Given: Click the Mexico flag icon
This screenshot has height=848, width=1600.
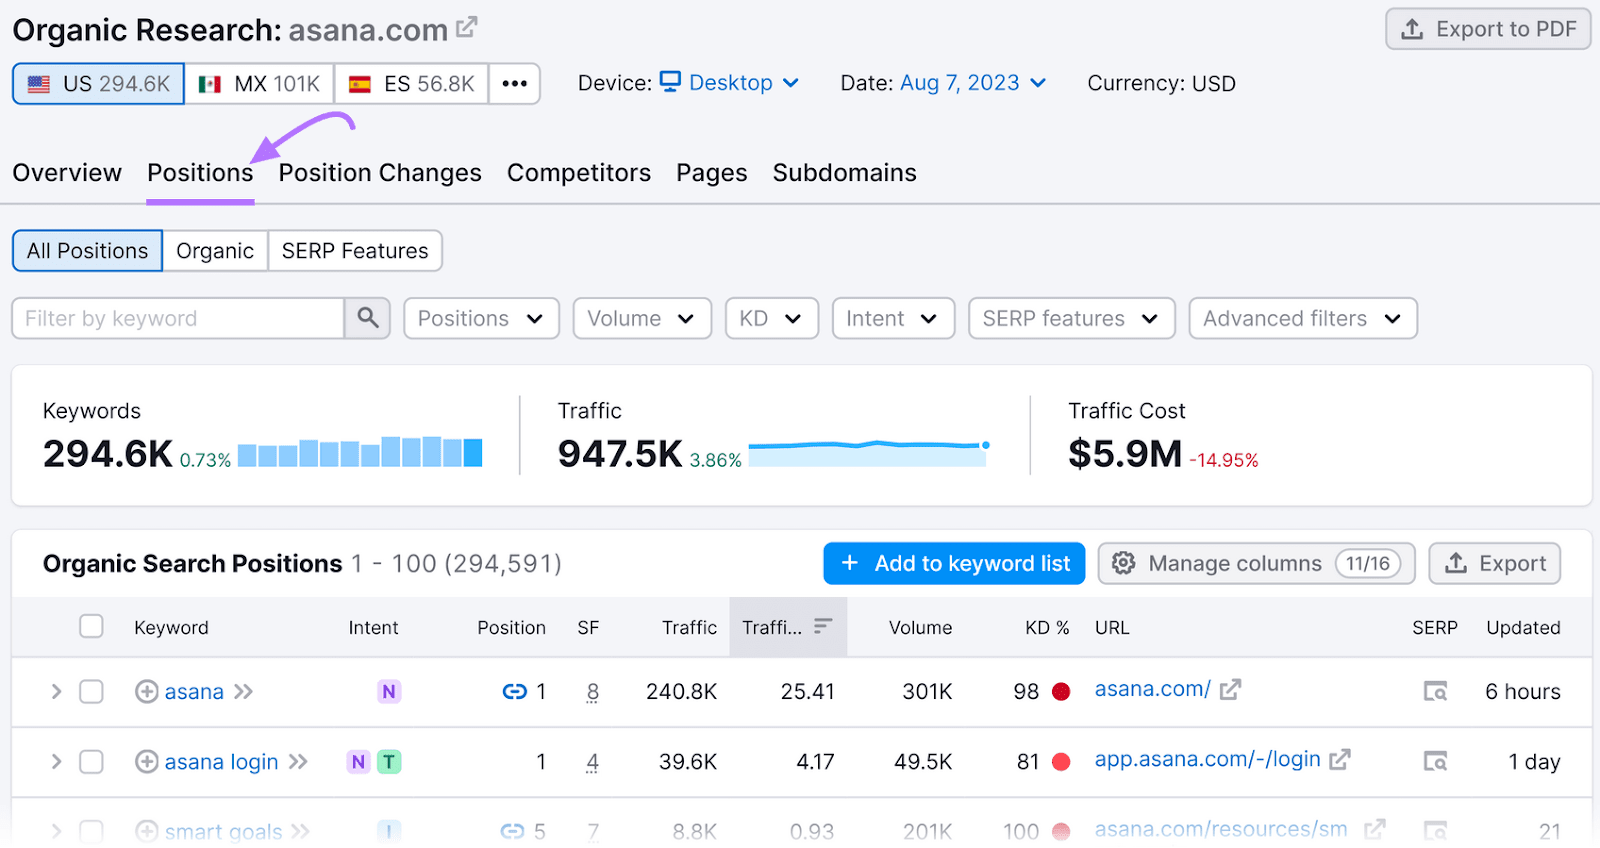Looking at the screenshot, I should pyautogui.click(x=210, y=84).
